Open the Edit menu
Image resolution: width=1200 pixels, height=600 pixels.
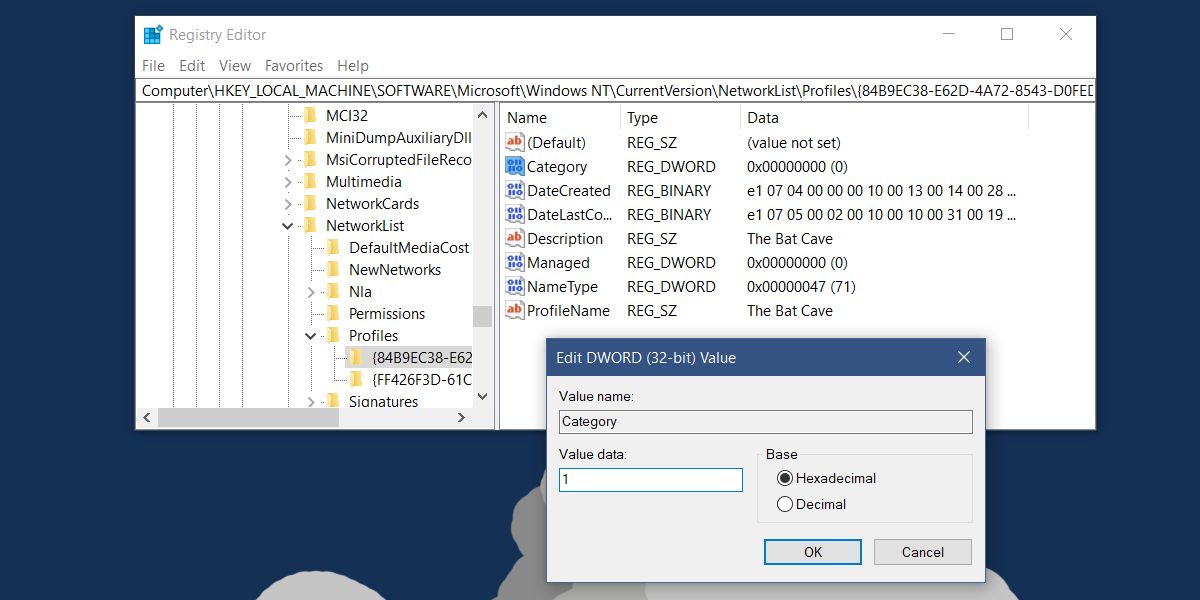192,66
